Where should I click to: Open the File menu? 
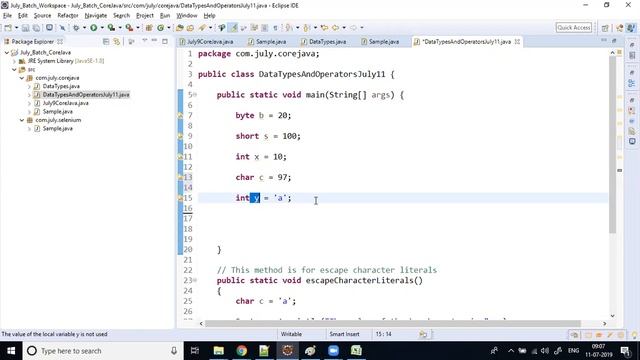tap(7, 16)
